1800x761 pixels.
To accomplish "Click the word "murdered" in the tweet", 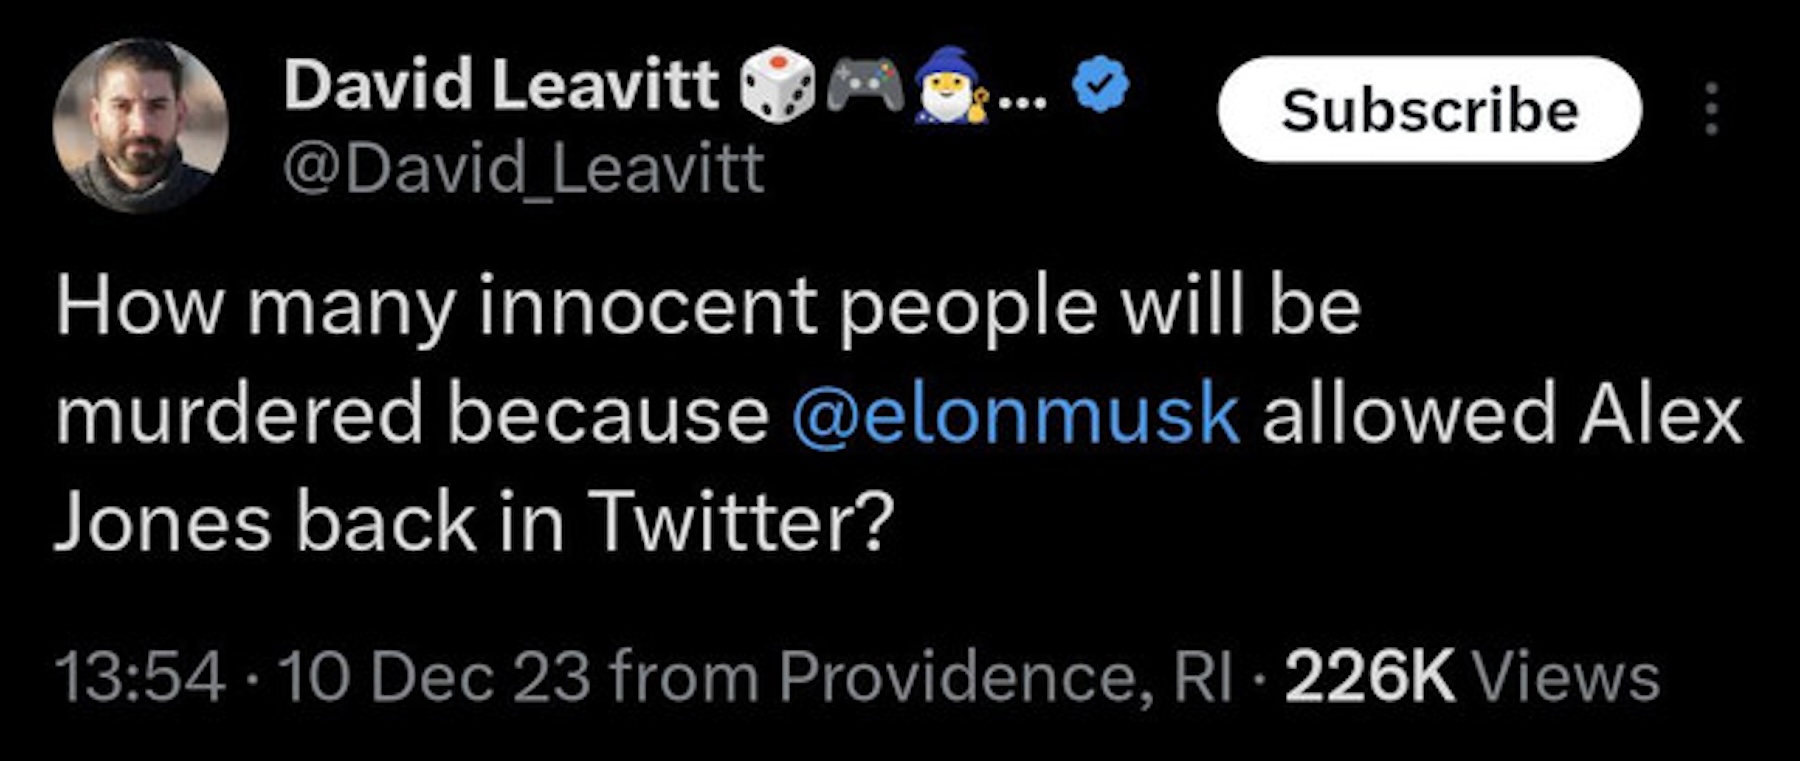I will [239, 413].
